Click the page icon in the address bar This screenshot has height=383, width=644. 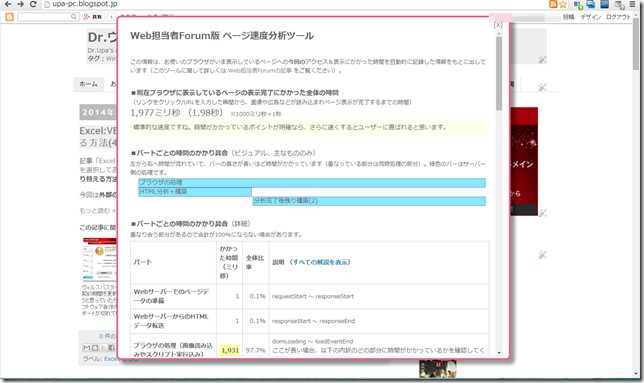(x=47, y=4)
